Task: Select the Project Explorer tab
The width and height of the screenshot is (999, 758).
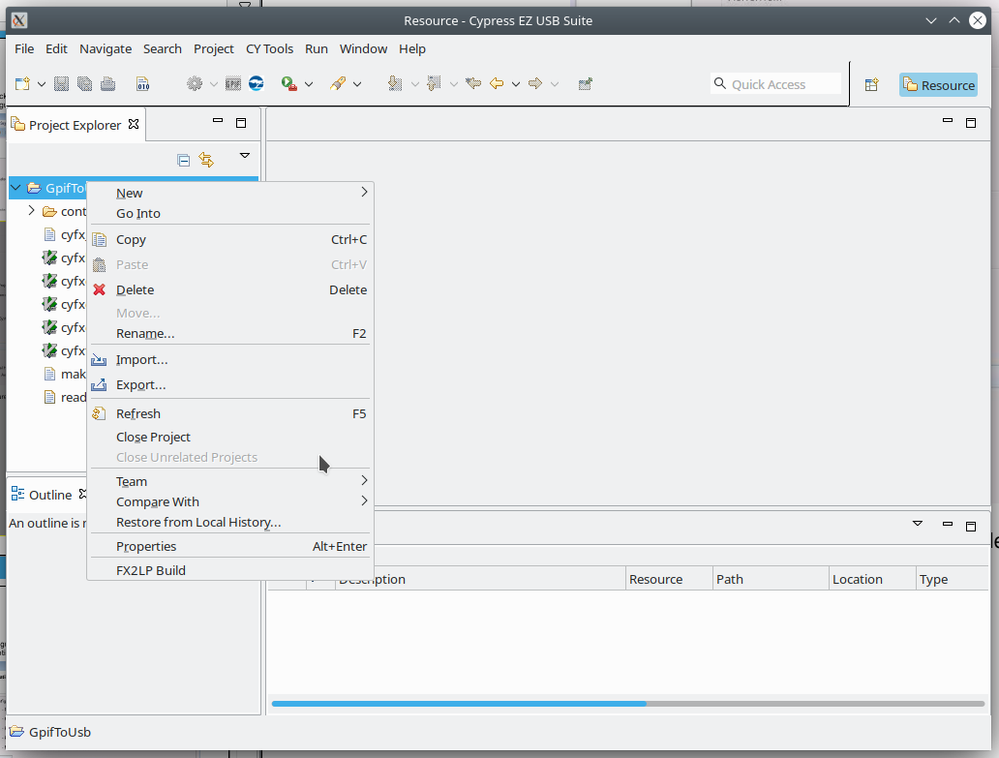Action: 75,125
